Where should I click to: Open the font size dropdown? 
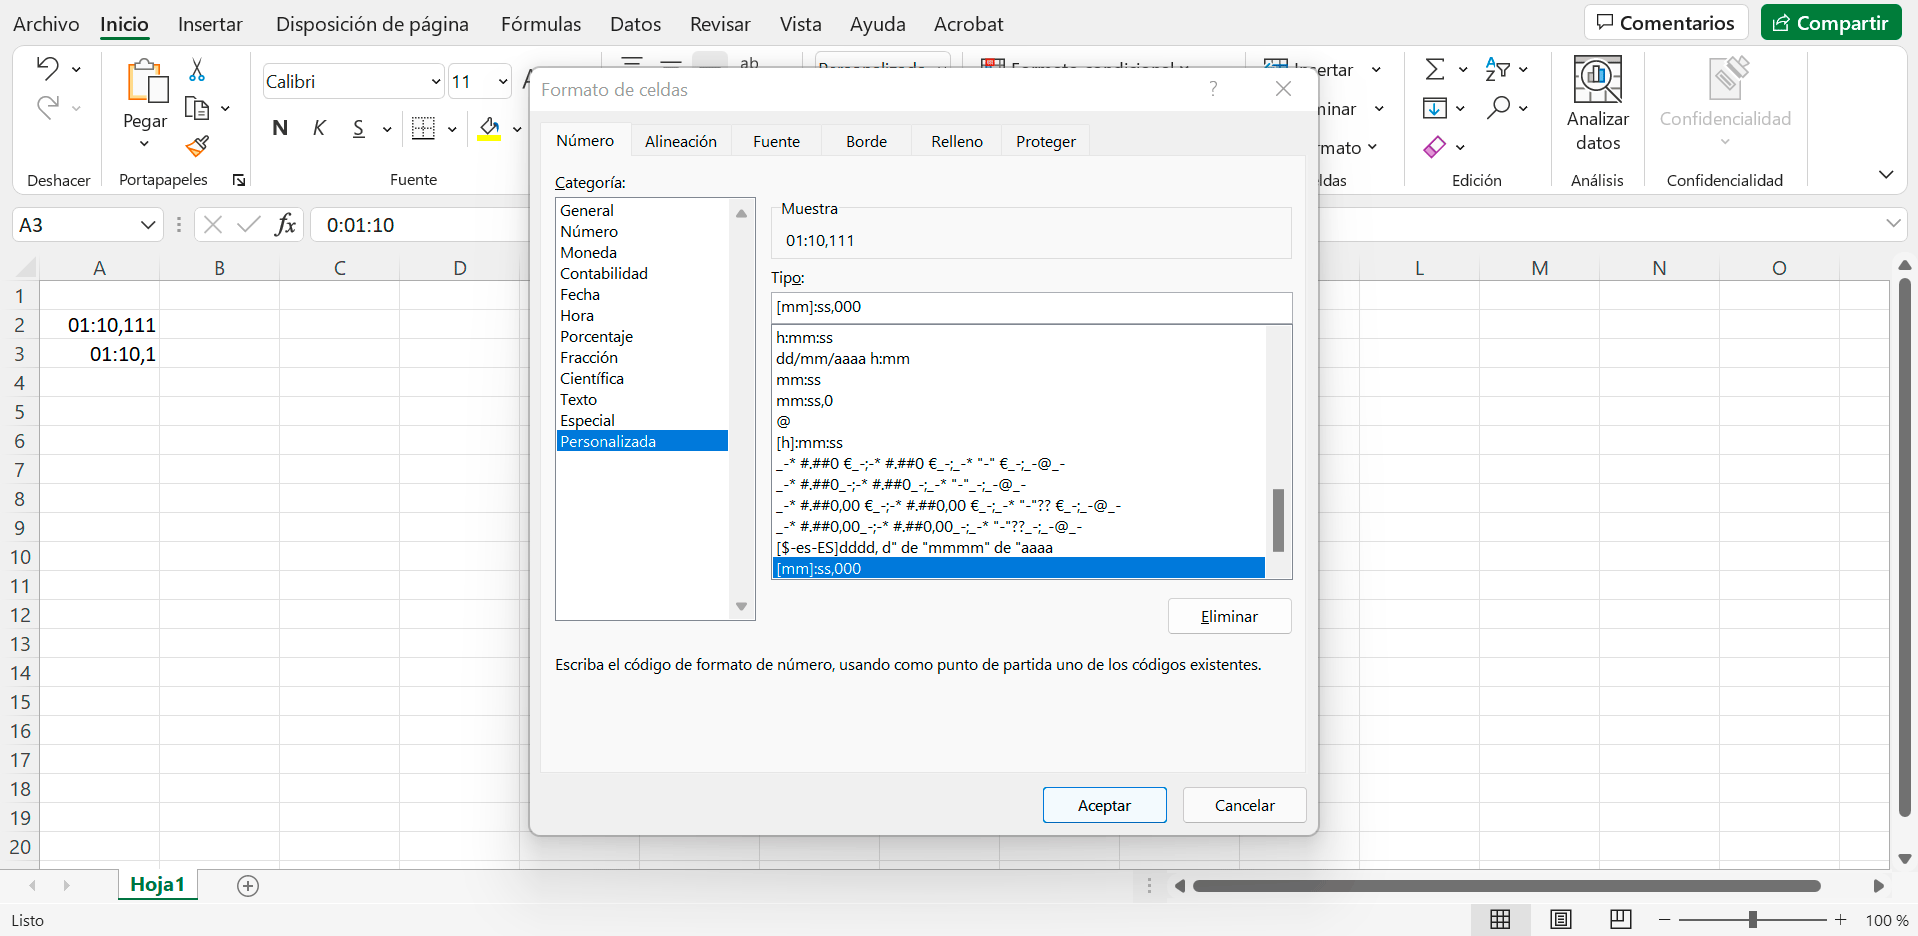[503, 82]
